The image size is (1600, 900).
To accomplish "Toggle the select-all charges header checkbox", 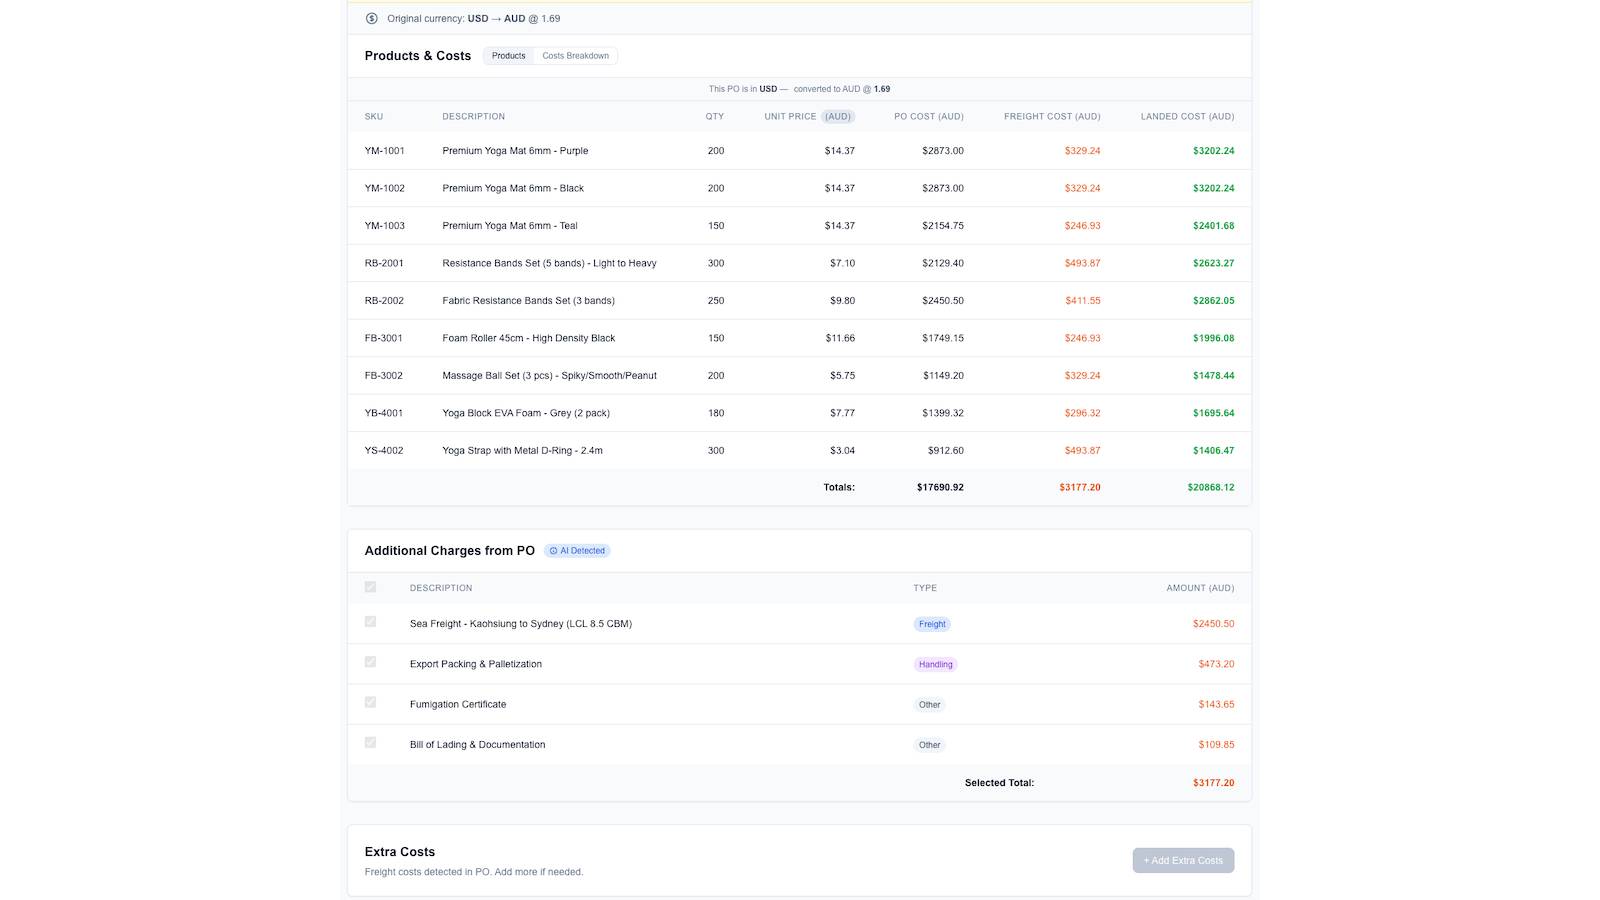I will (370, 587).
